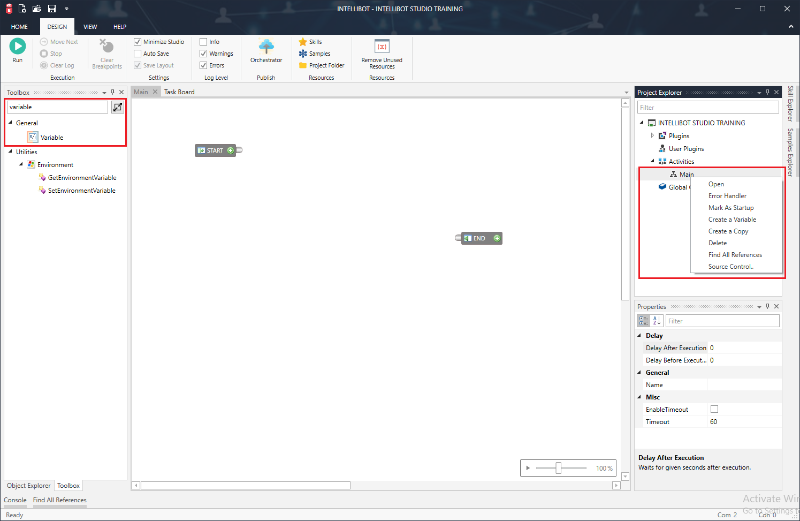Screen dimensions: 800x521
Task: Choose Create a Variable from context menu
Action: point(732,219)
